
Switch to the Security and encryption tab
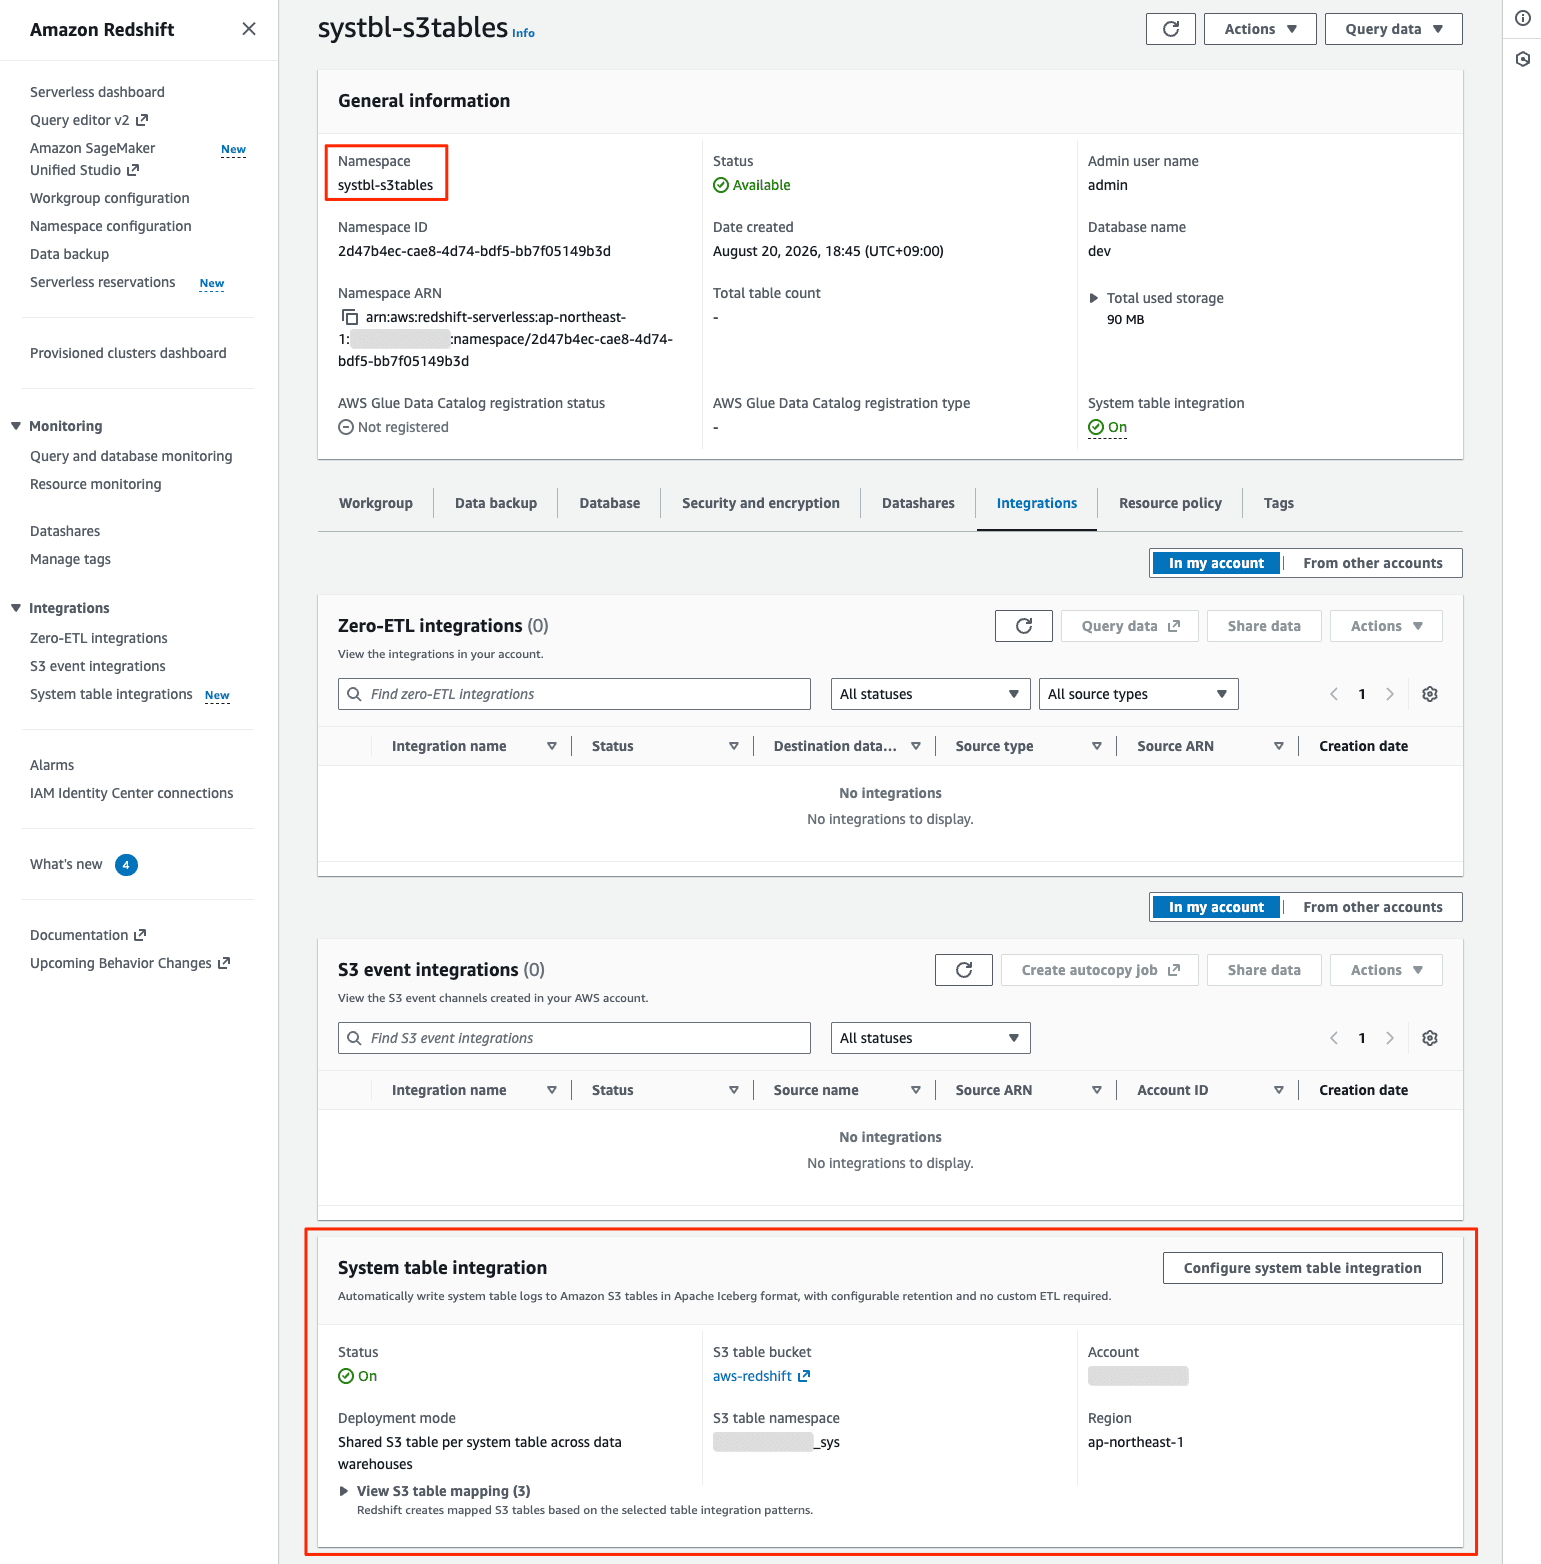(x=761, y=503)
